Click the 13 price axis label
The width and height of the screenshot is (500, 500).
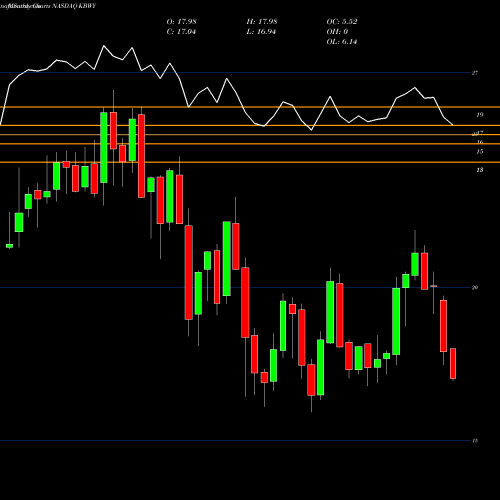point(480,170)
